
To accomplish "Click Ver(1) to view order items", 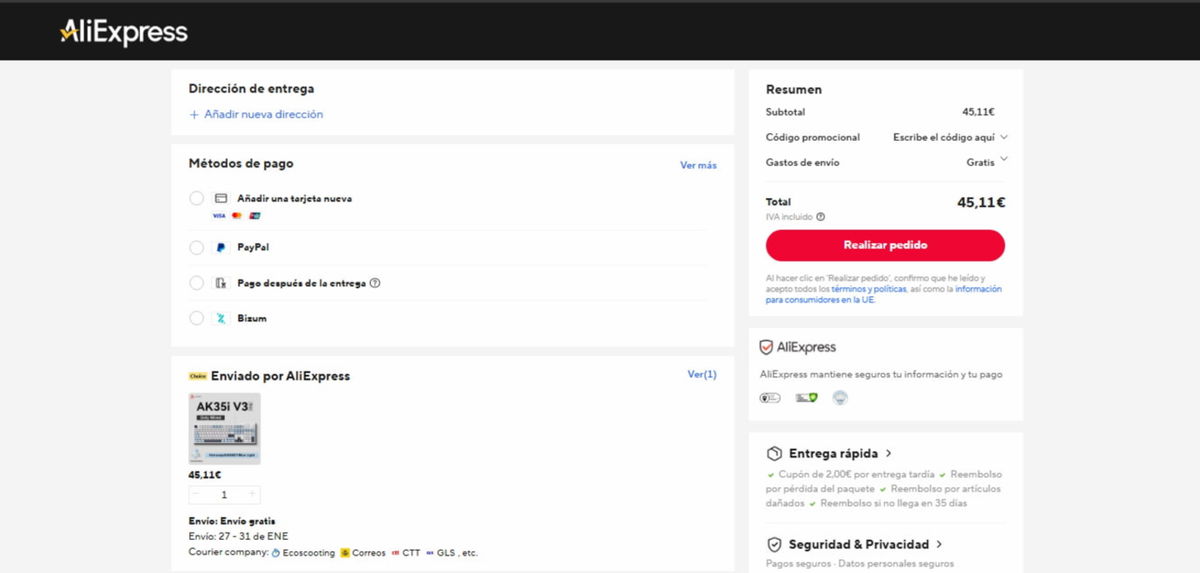I will pos(702,375).
